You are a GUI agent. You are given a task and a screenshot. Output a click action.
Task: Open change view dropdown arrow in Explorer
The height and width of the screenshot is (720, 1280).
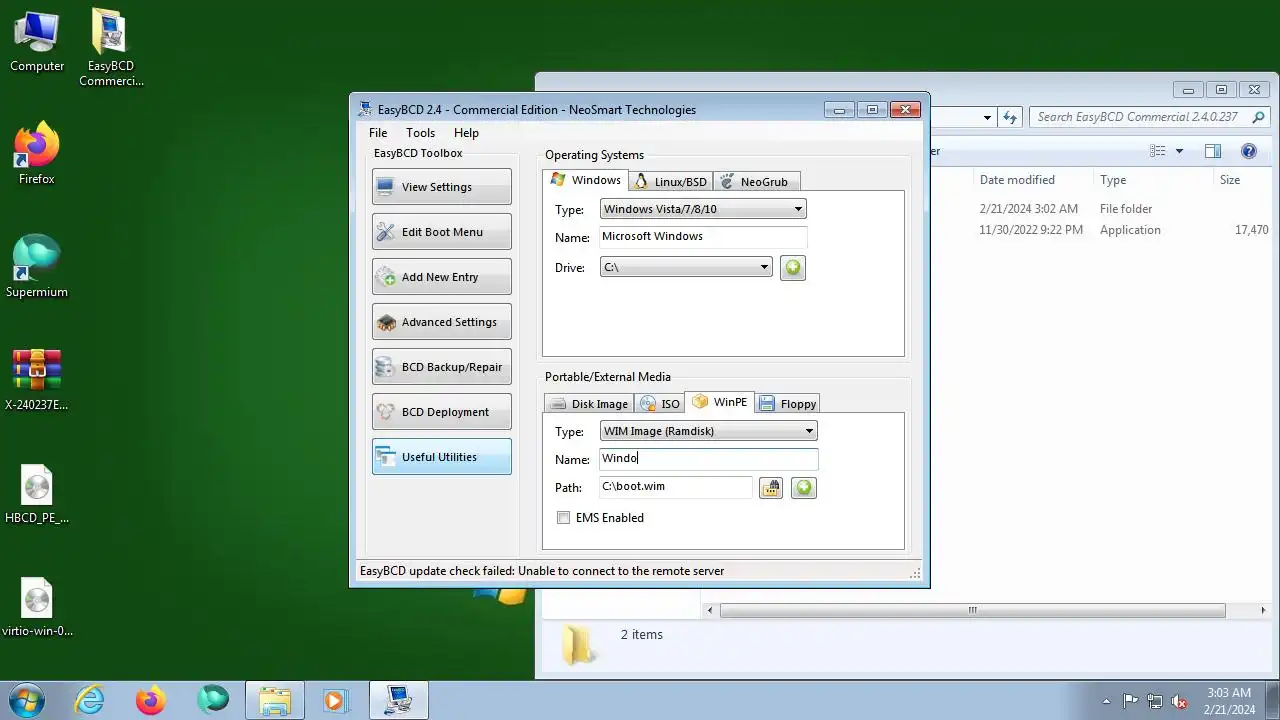click(1179, 151)
